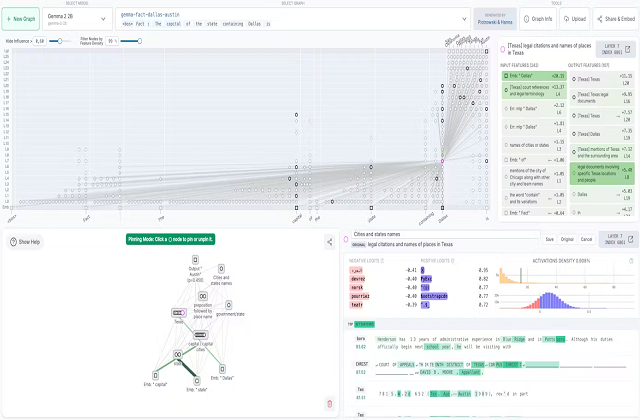Show Help in subgraph panel
Screen dimensions: 640x420
(x=25, y=242)
